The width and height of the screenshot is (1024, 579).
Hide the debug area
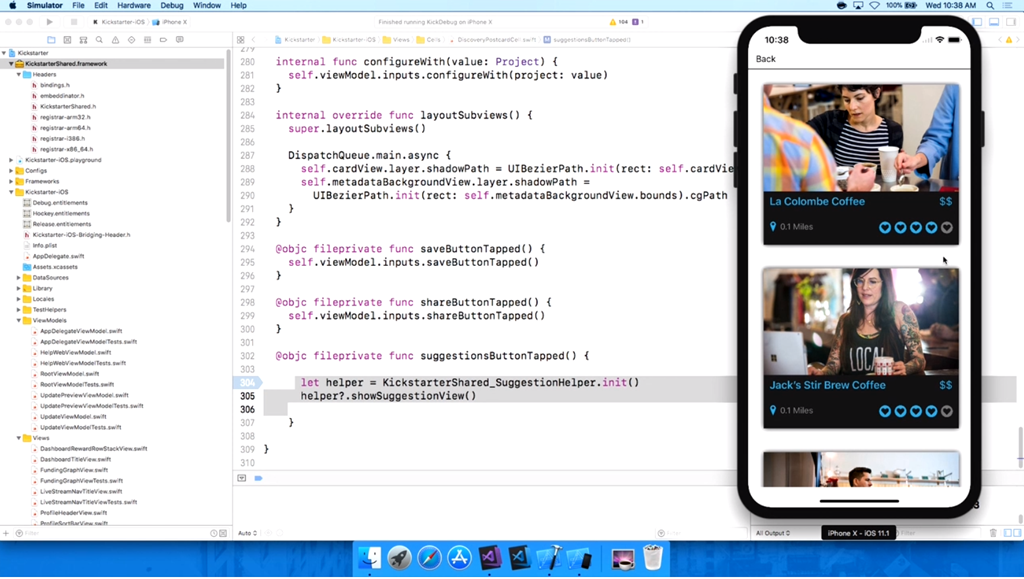click(x=242, y=478)
